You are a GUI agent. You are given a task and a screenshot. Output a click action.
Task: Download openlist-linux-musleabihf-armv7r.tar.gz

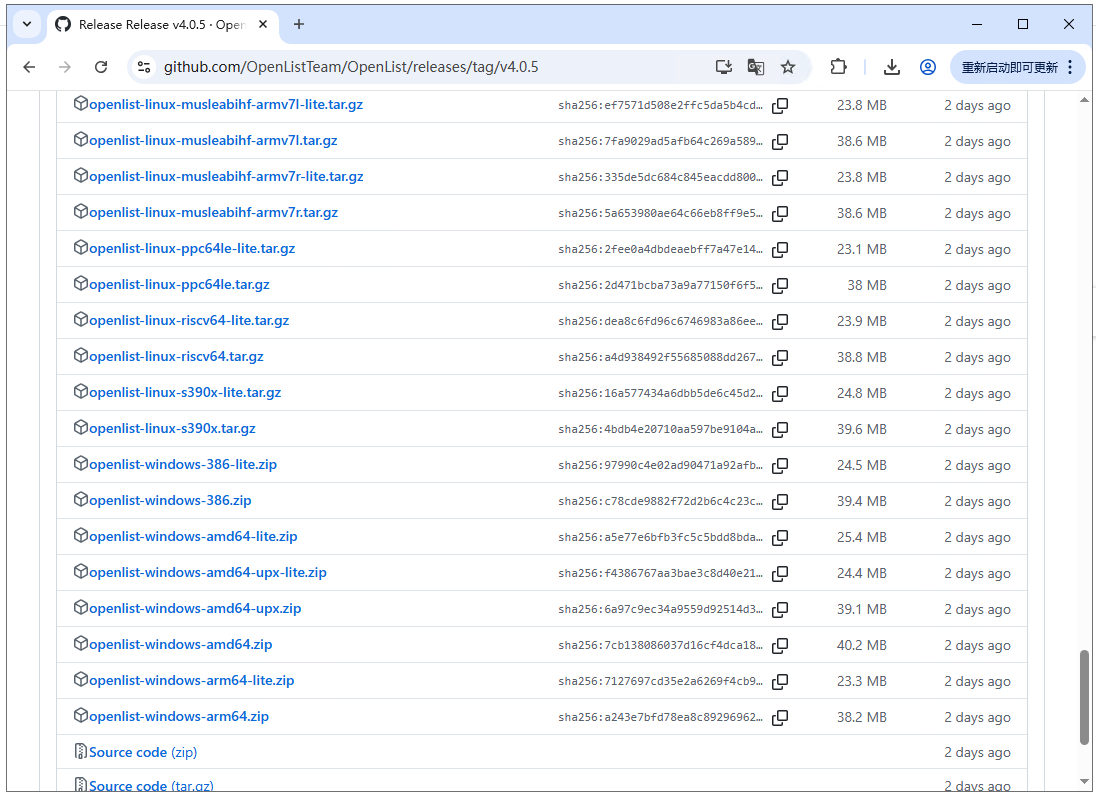(x=213, y=212)
